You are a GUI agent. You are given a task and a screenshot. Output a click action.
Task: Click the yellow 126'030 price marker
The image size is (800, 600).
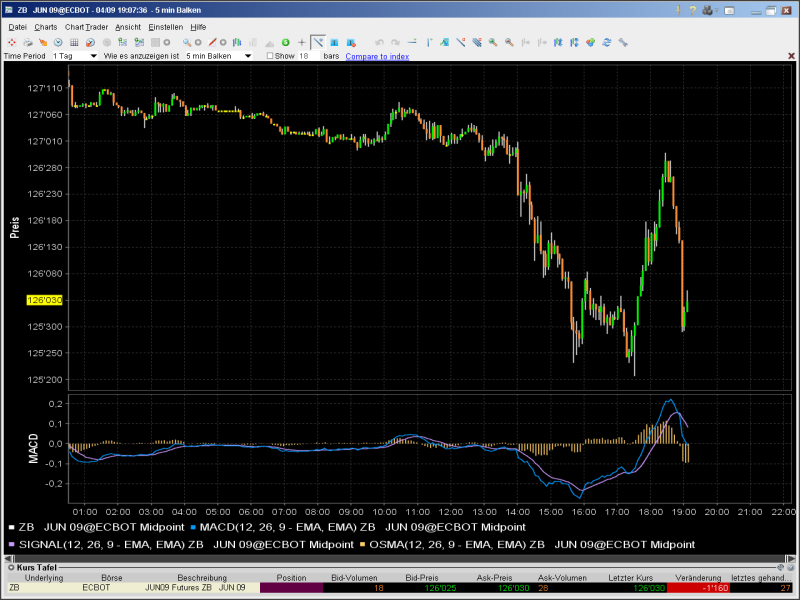point(45,300)
